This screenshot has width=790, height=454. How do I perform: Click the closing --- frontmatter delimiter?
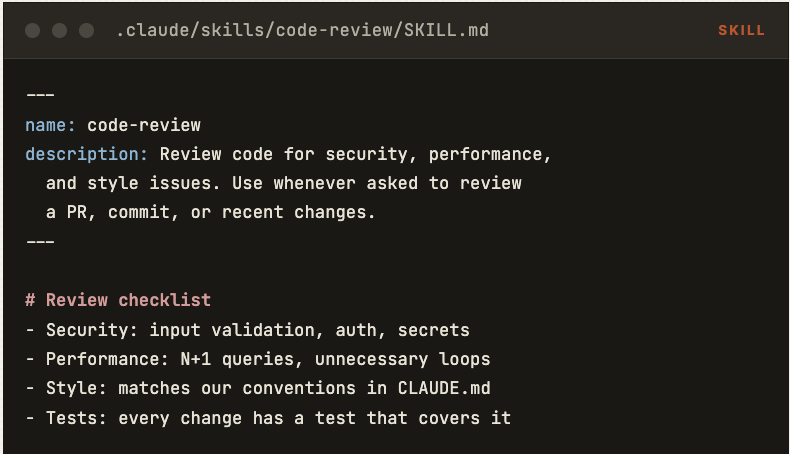[40, 242]
